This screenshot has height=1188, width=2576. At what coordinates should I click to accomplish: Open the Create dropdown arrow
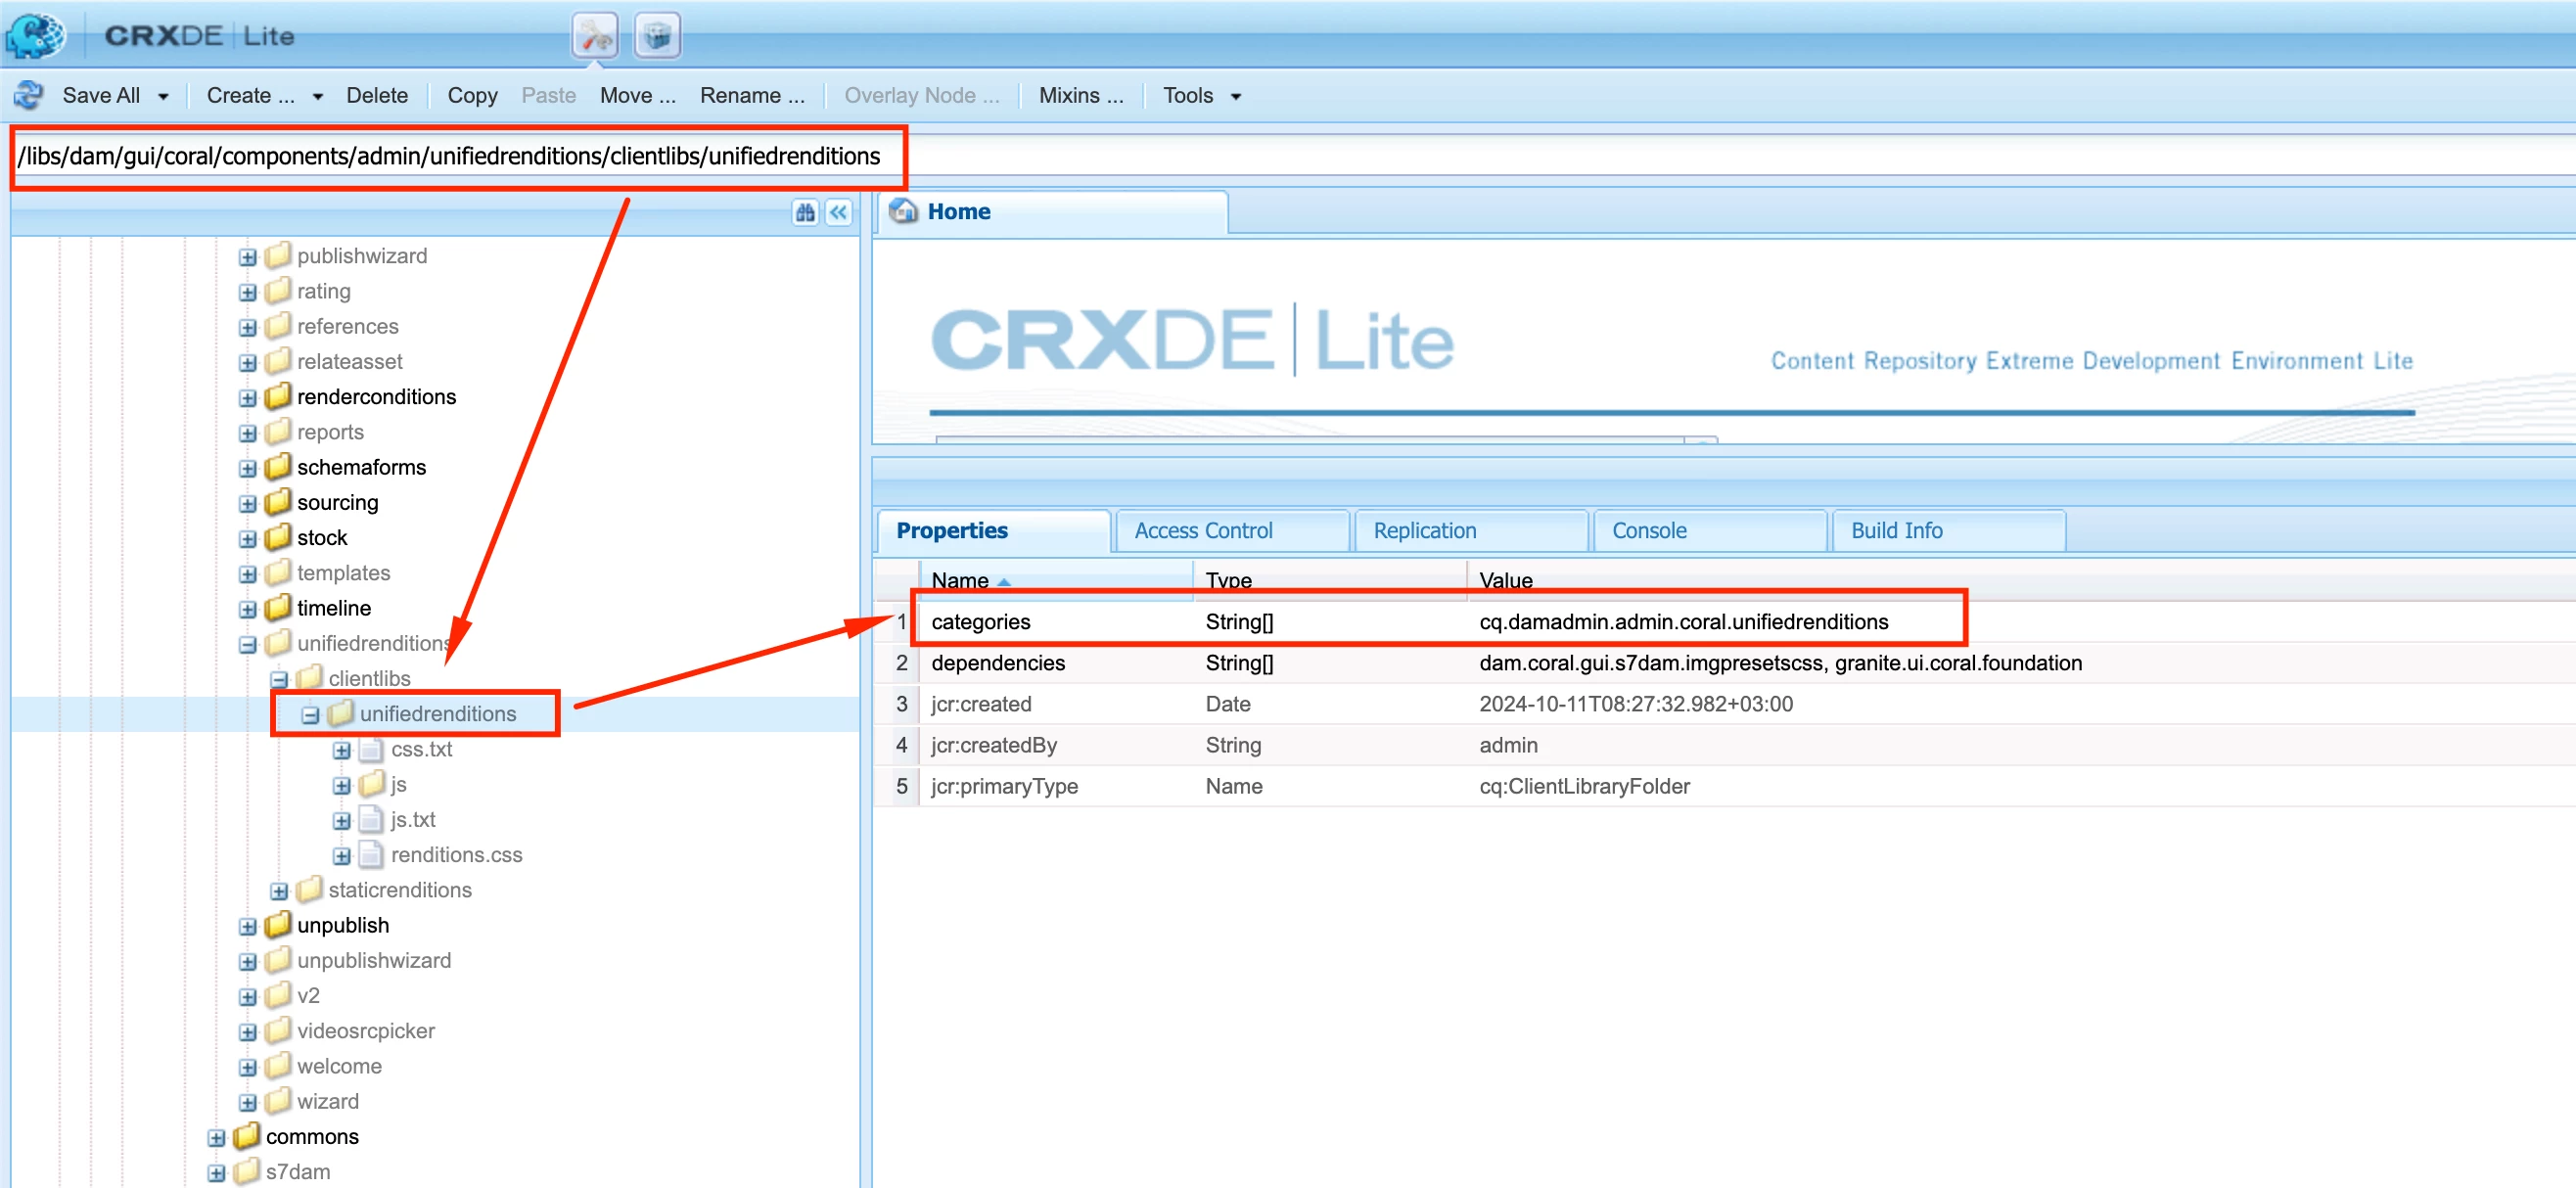[317, 96]
